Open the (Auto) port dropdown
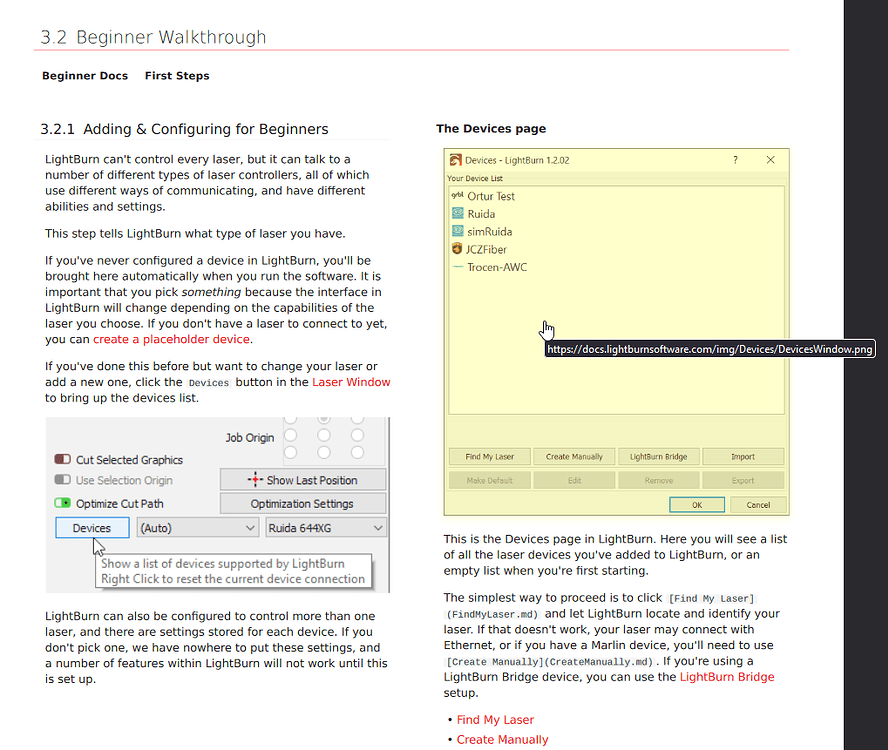Image resolution: width=888 pixels, height=750 pixels. 197,527
